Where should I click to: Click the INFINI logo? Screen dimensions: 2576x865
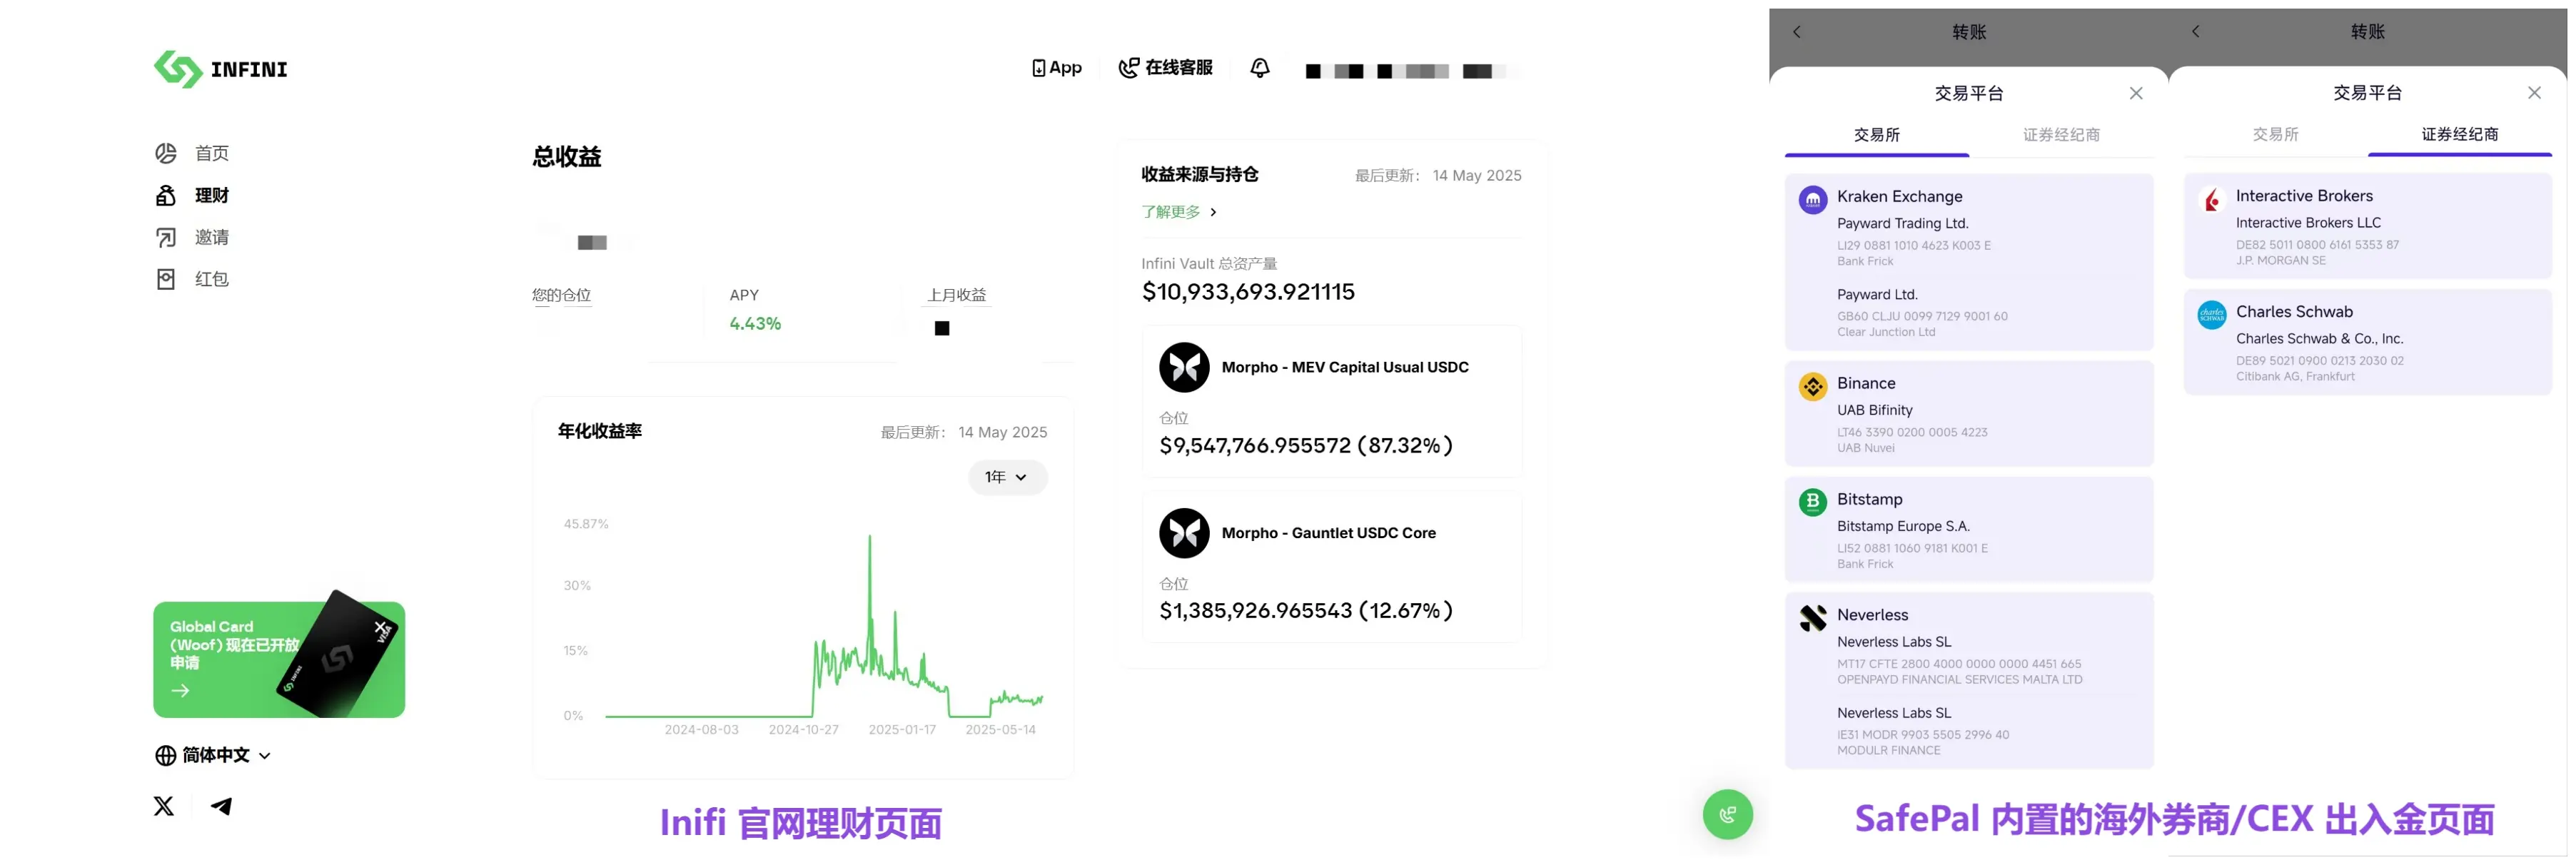coord(220,69)
